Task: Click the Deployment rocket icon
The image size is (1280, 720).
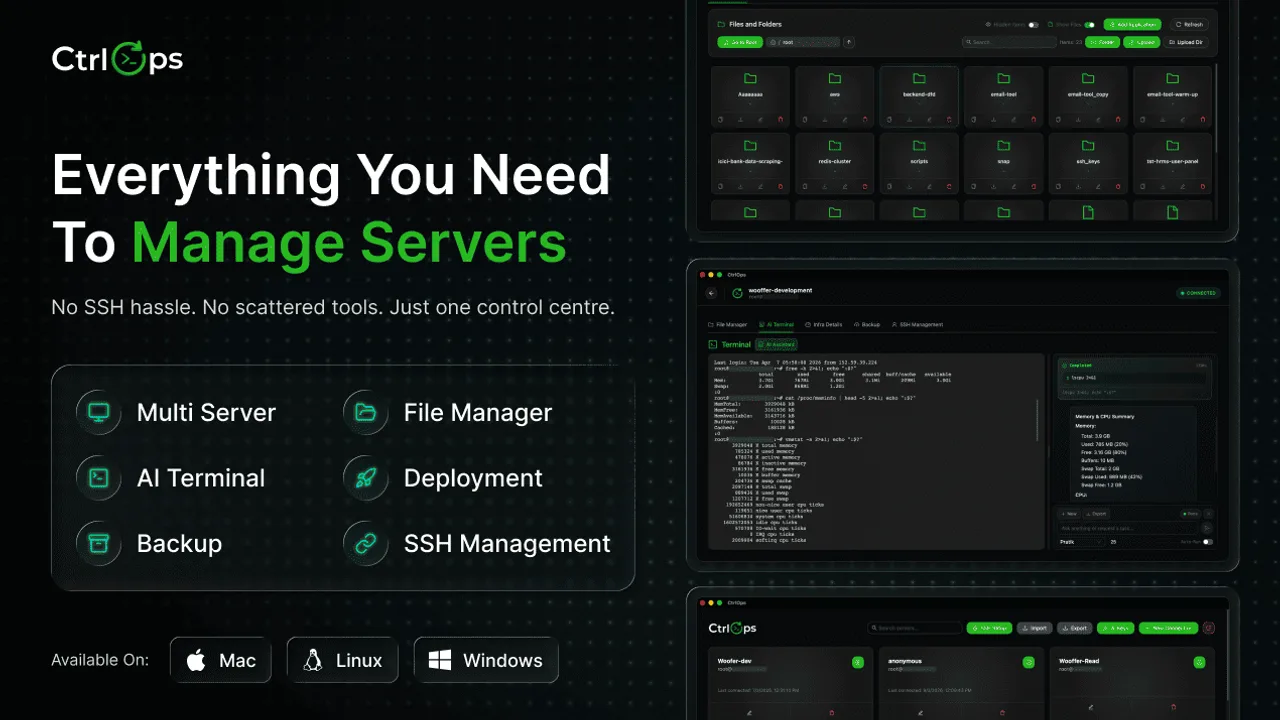Action: point(365,478)
